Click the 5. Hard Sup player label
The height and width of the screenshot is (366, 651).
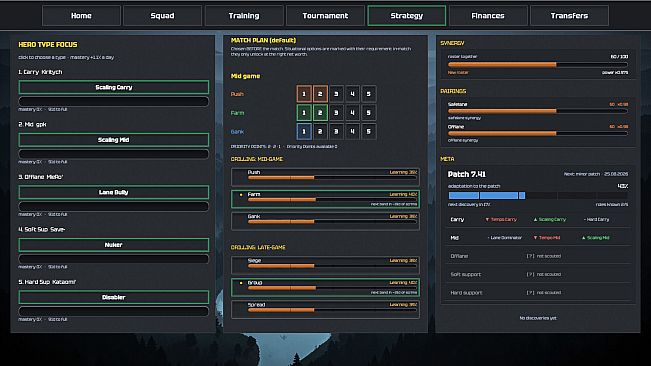[47, 282]
